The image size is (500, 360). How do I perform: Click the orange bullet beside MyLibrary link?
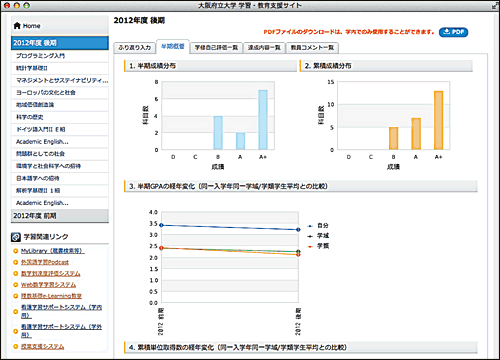click(15, 251)
